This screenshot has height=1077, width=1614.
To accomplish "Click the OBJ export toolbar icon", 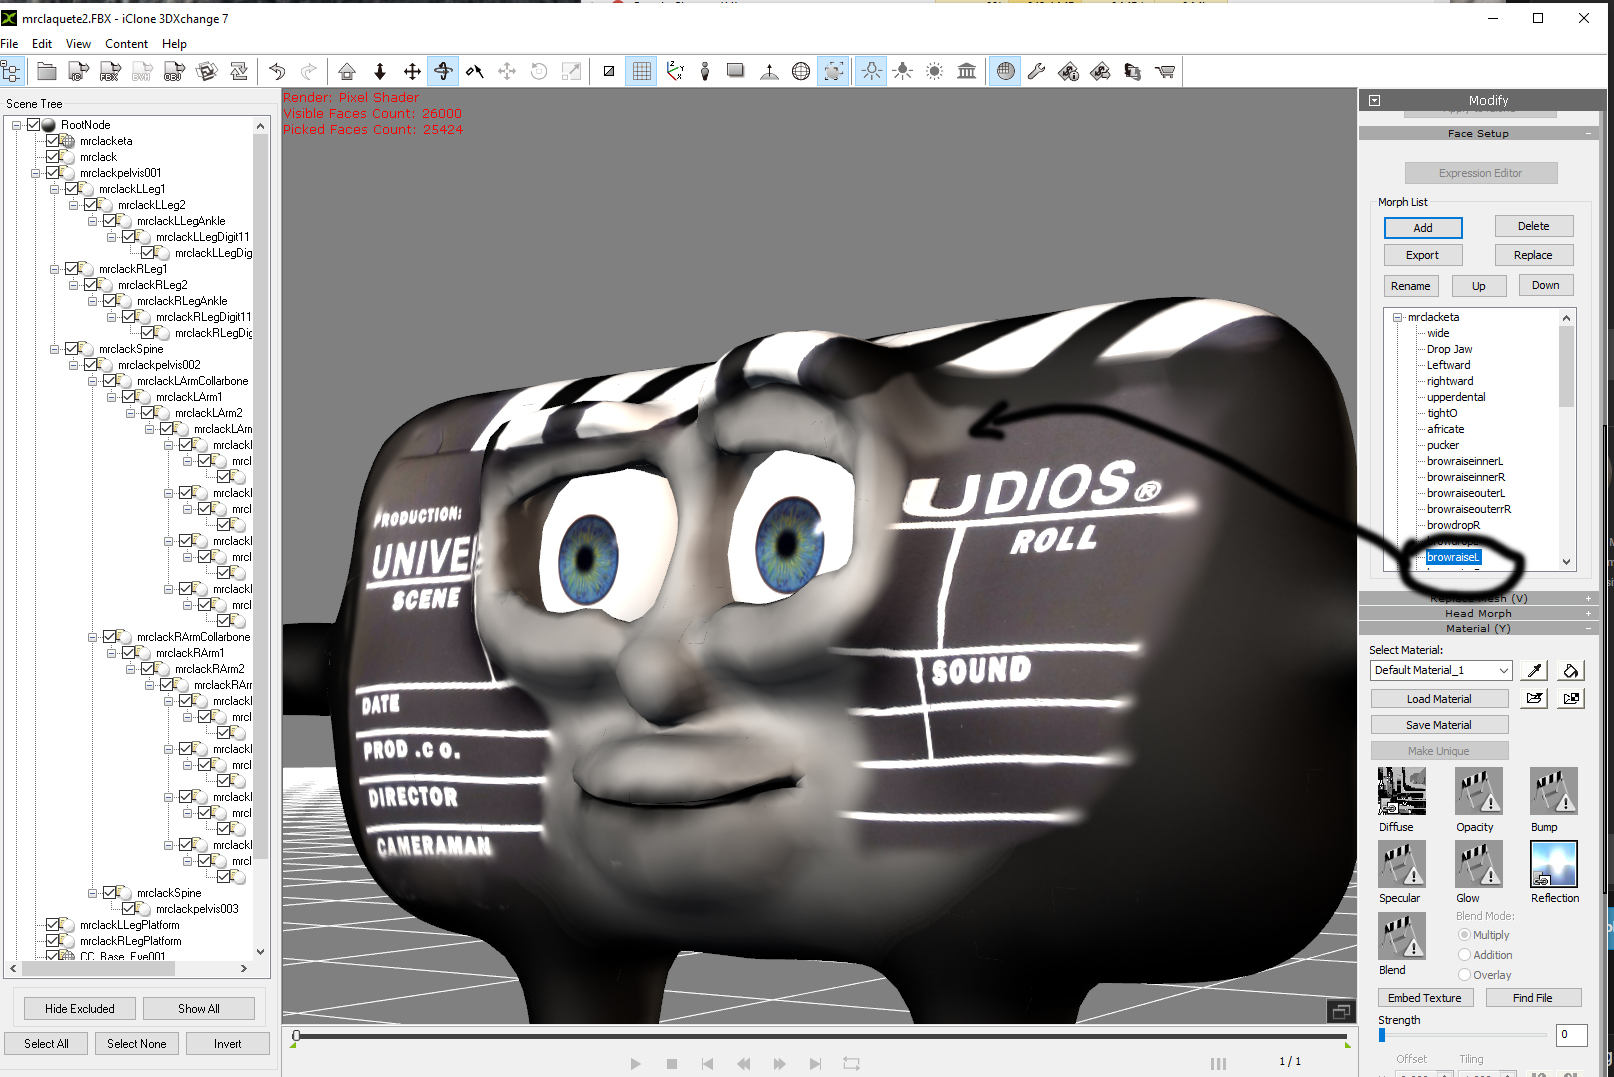I will tap(174, 71).
